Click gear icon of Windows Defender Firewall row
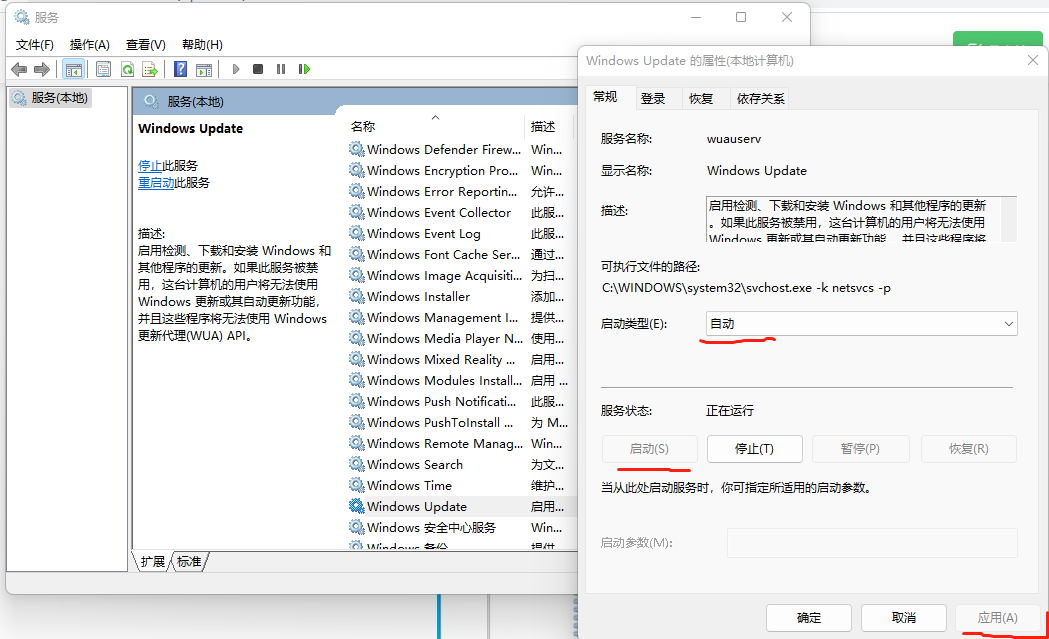 tap(357, 149)
